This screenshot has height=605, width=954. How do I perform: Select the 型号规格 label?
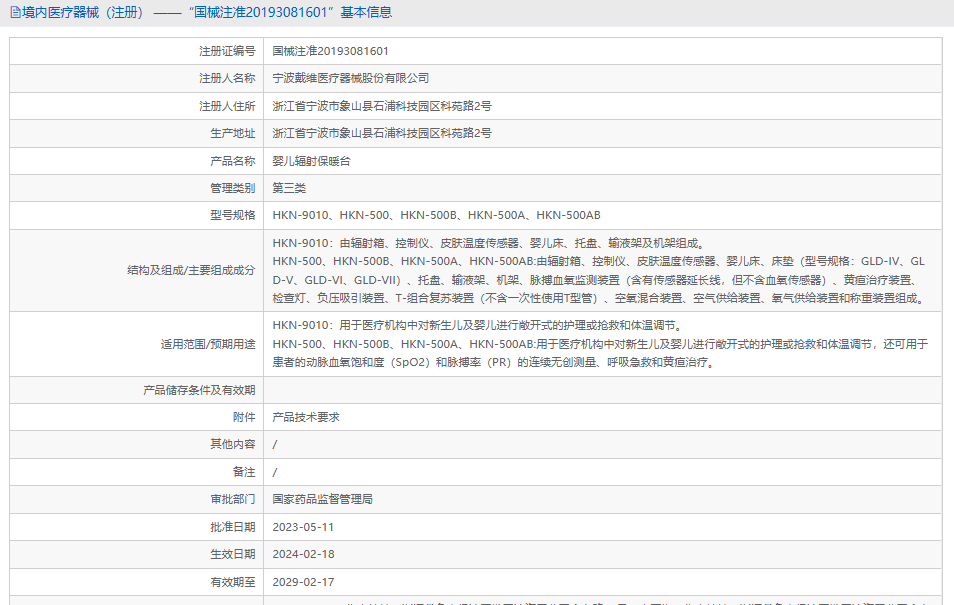pyautogui.click(x=232, y=215)
